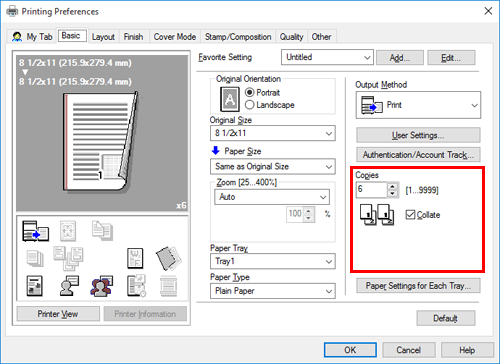500x364 pixels.
Task: Click the tilted paper finishing icon
Action: 168,258
